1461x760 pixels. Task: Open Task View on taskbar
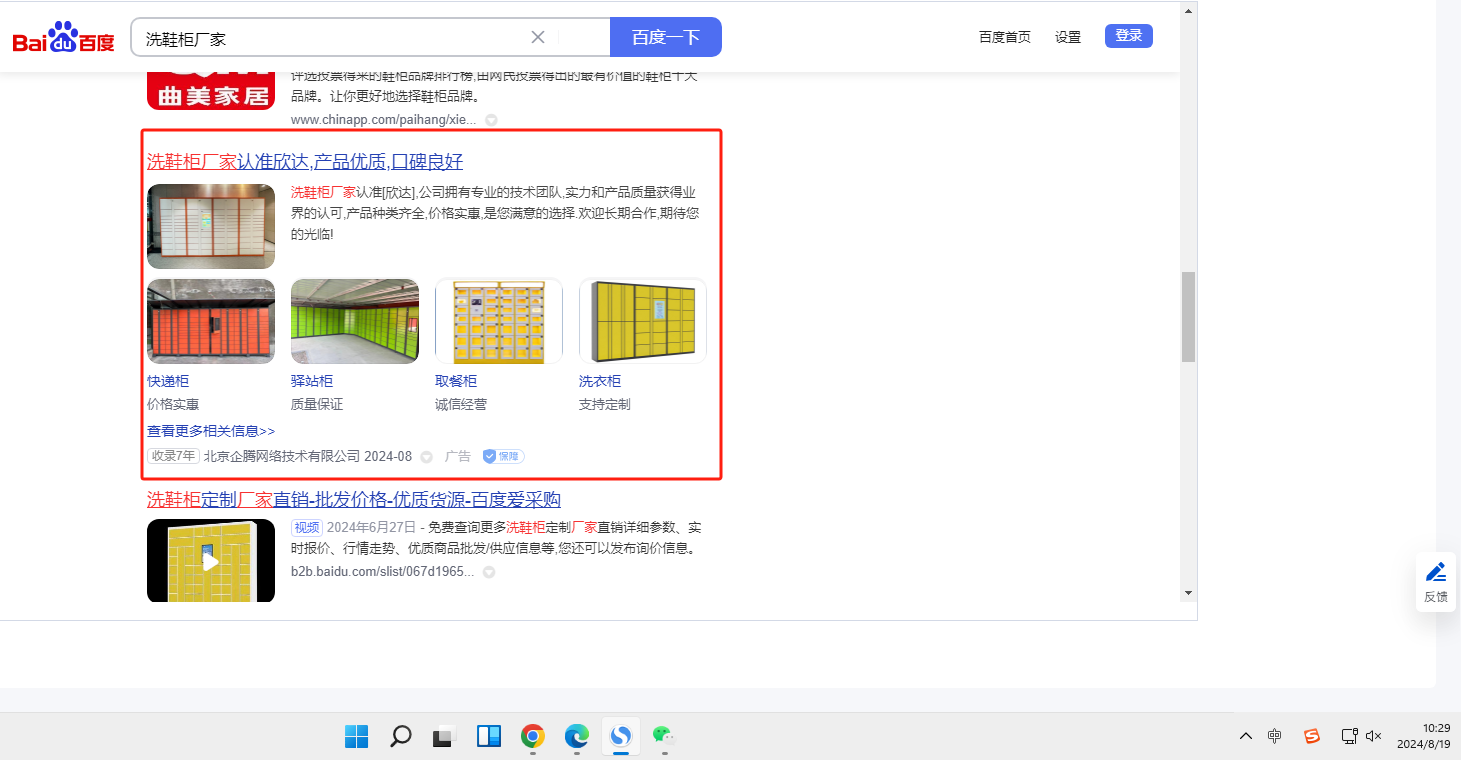(445, 737)
